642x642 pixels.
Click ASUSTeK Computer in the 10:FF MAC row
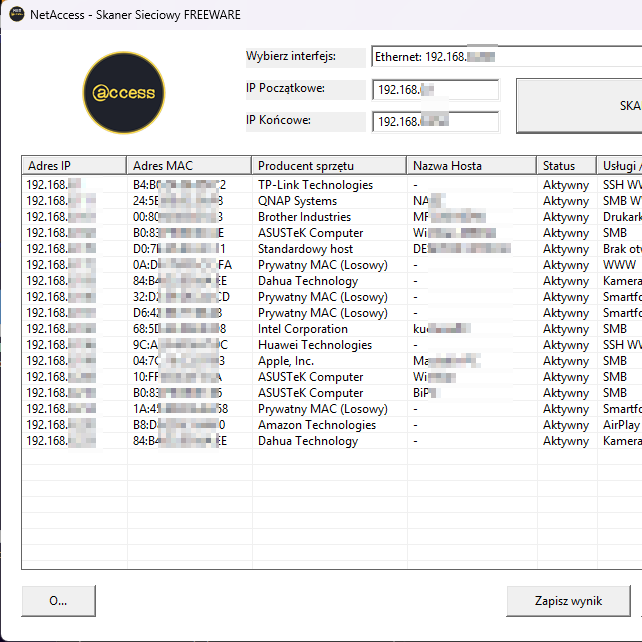[310, 377]
